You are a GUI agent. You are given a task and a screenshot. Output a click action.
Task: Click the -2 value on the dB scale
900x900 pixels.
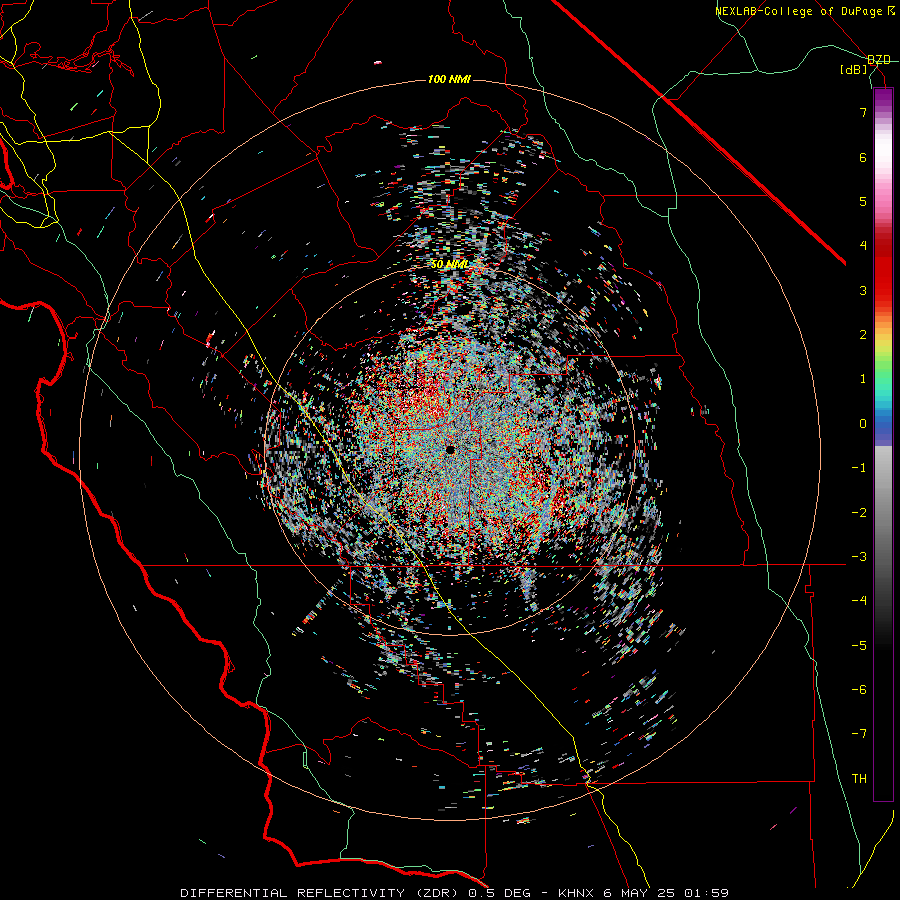click(859, 513)
